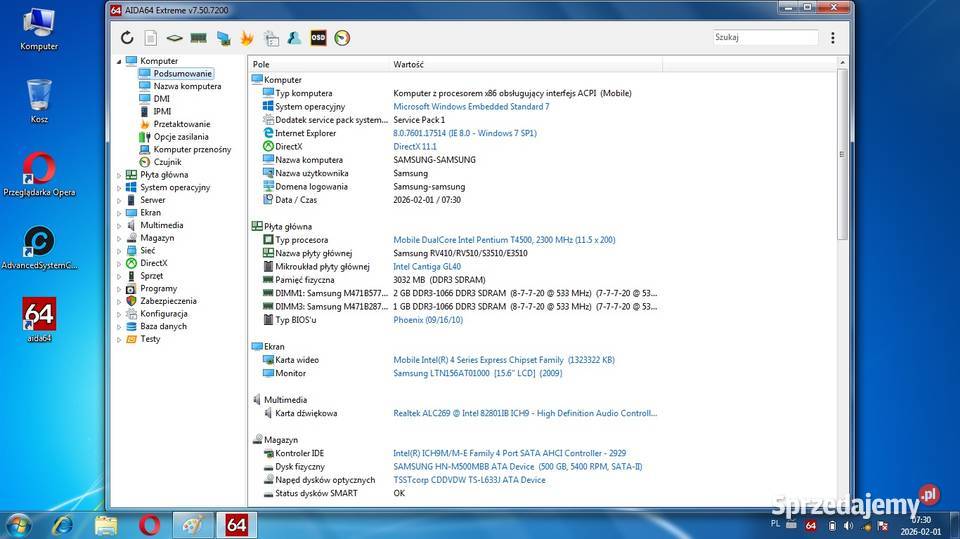
Task: Click the taskbar clock showing 07:30
Action: coord(920,520)
